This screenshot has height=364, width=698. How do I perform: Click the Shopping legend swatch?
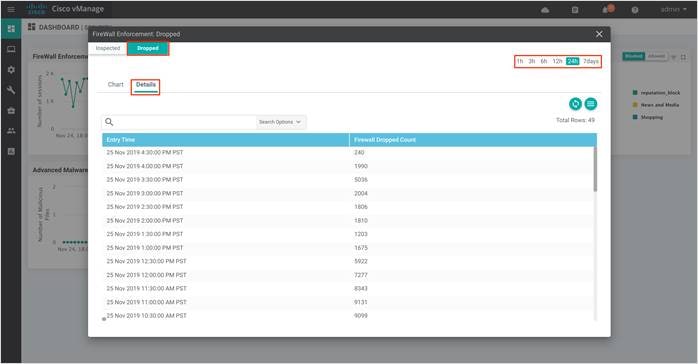click(x=635, y=117)
